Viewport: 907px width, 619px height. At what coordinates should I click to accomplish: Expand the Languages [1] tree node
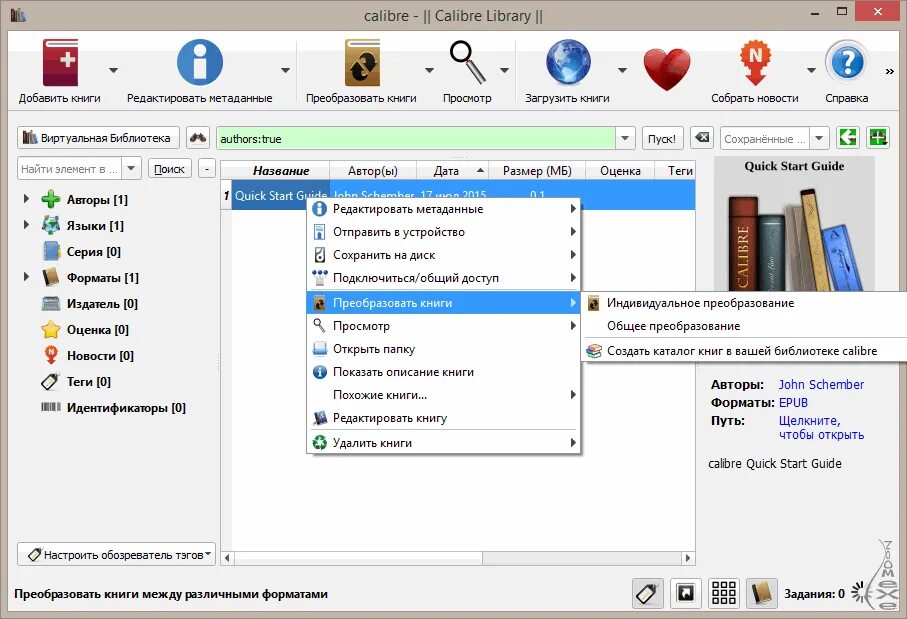pyautogui.click(x=26, y=224)
